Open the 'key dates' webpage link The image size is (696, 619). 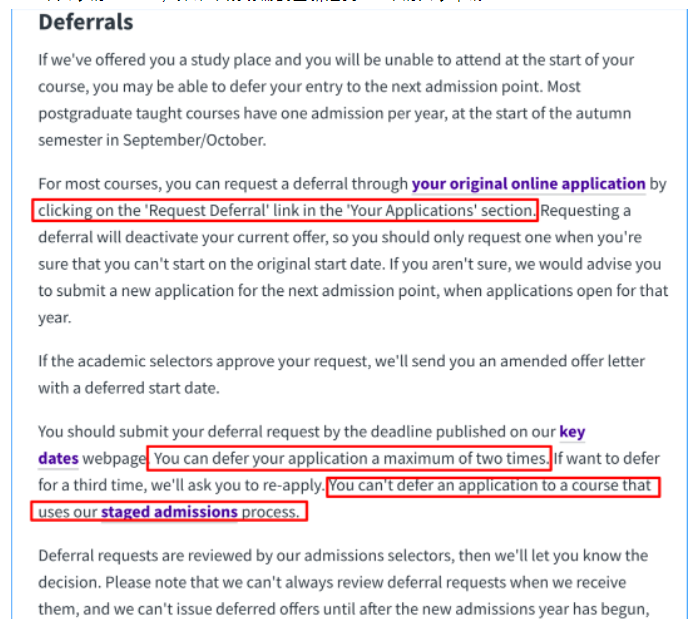(572, 431)
